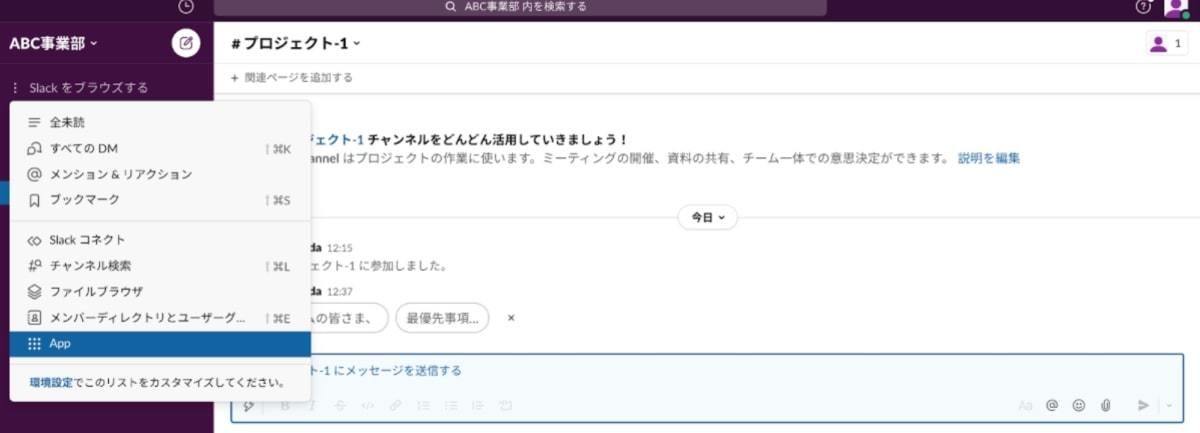Open メンバーディレクトリとユーザーグ... entry
The width and height of the screenshot is (1200, 433).
[160, 318]
